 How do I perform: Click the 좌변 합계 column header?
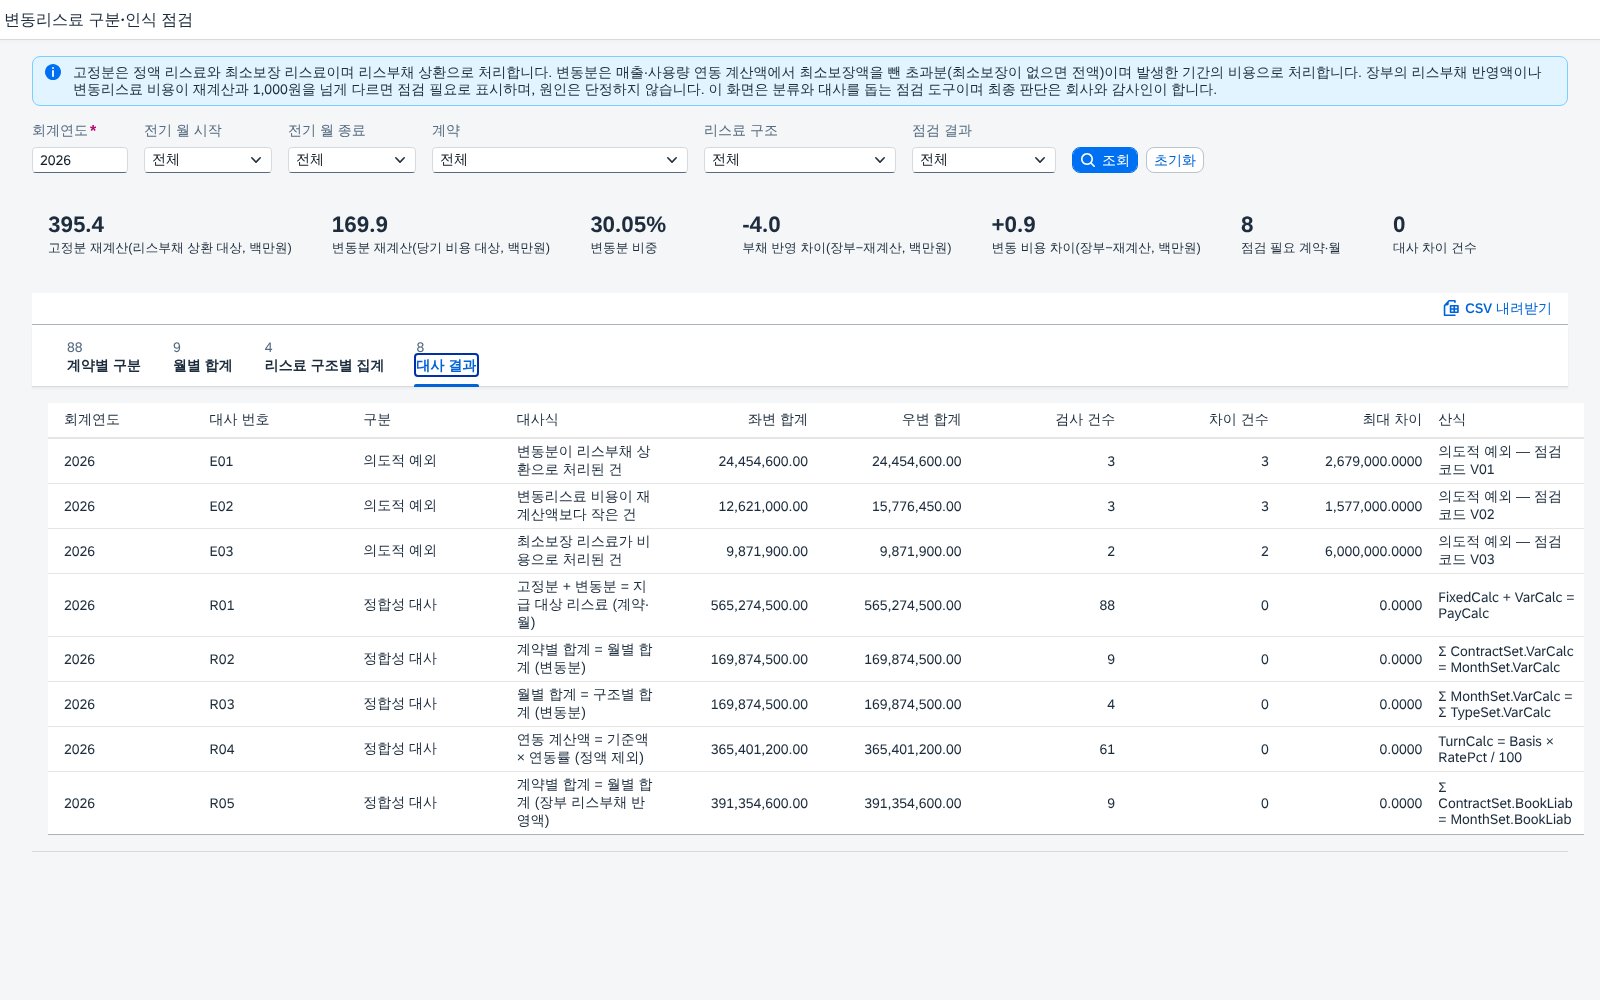(777, 420)
